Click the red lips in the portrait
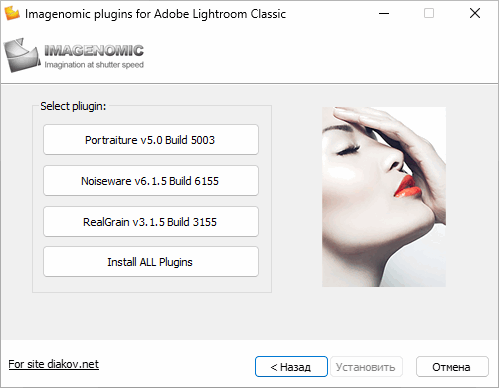The image size is (499, 388). click(407, 186)
